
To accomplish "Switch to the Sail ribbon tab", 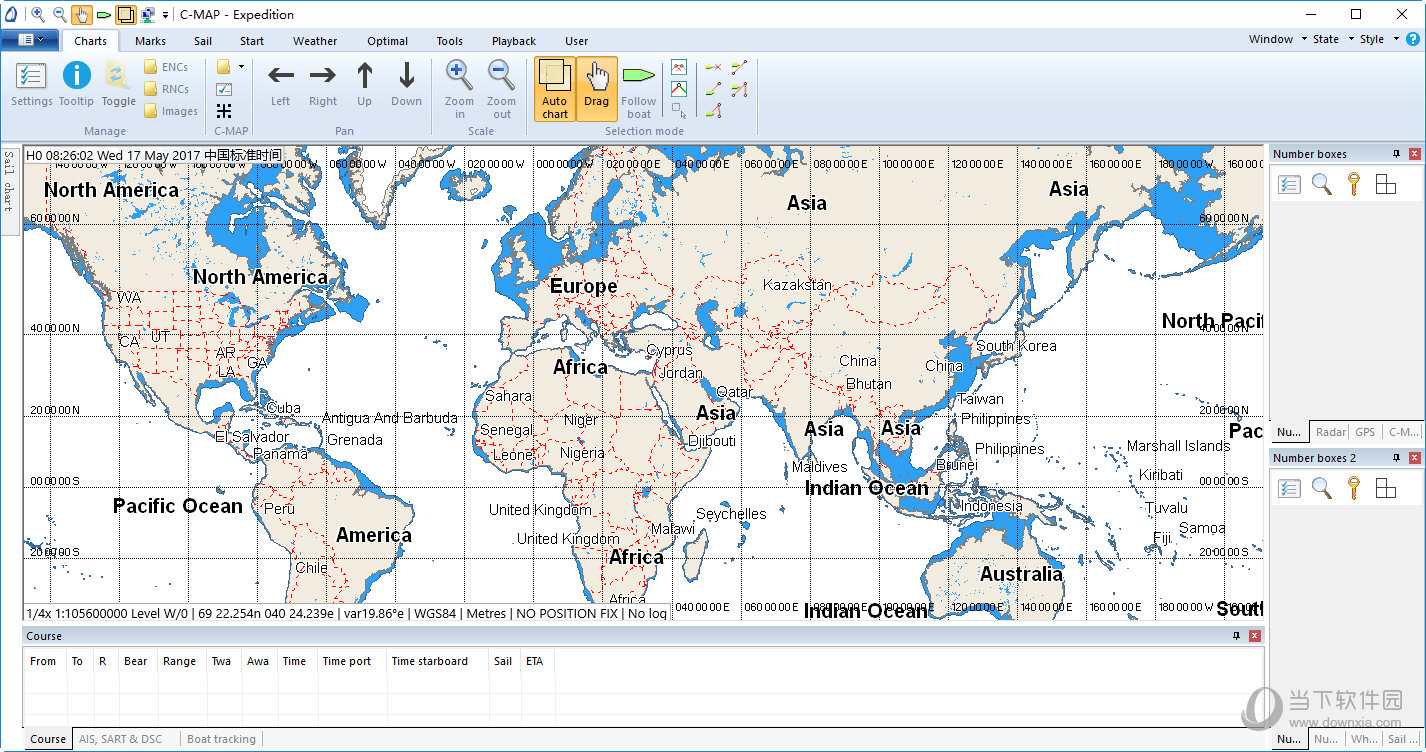I will pos(203,41).
